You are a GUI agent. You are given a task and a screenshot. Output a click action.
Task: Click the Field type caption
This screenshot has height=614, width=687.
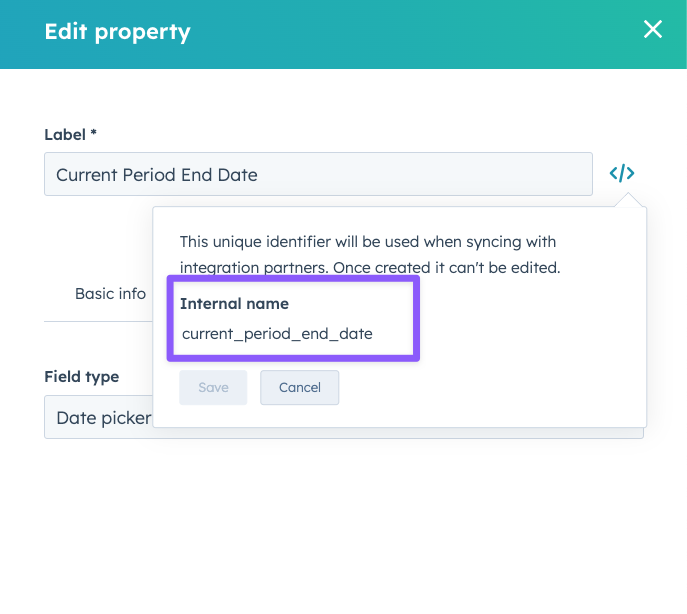tap(81, 377)
